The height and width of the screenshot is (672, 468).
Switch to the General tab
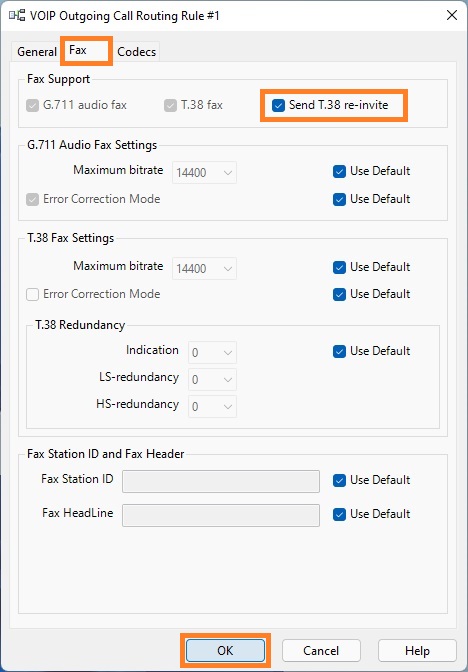coord(37,52)
